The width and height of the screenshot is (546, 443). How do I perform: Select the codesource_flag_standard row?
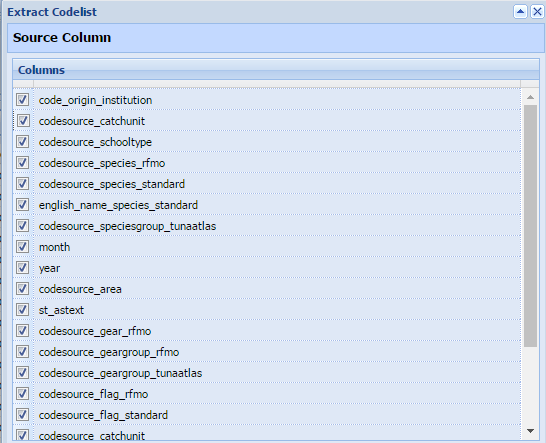pos(267,414)
